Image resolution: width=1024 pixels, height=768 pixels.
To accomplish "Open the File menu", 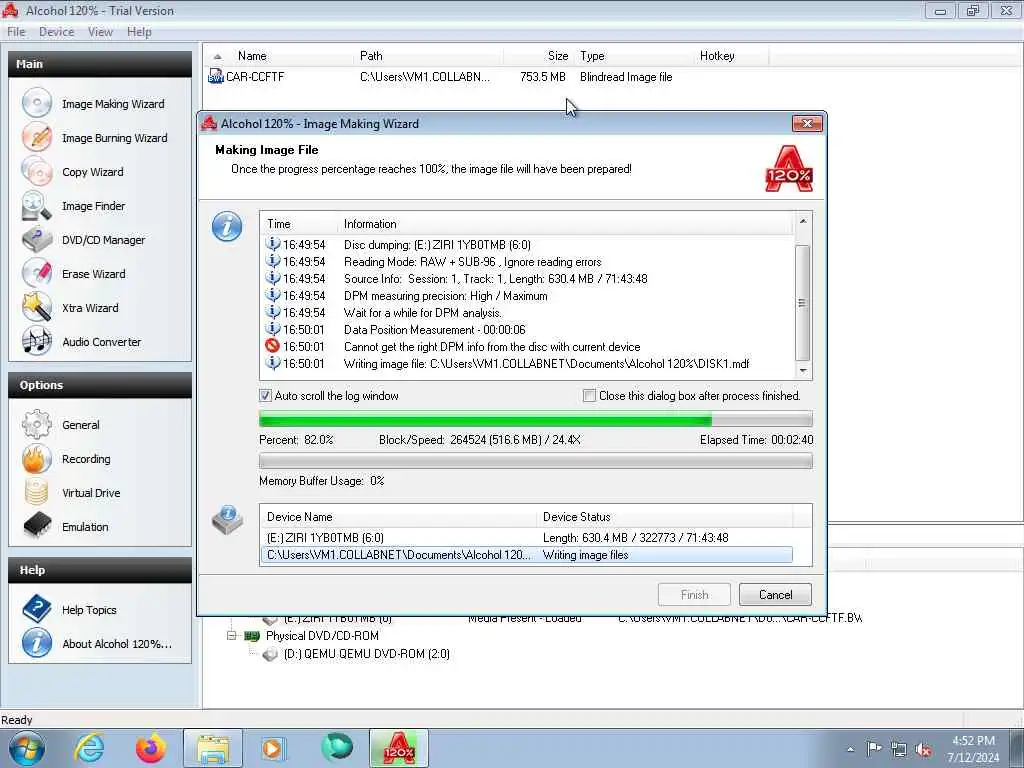I will point(16,32).
